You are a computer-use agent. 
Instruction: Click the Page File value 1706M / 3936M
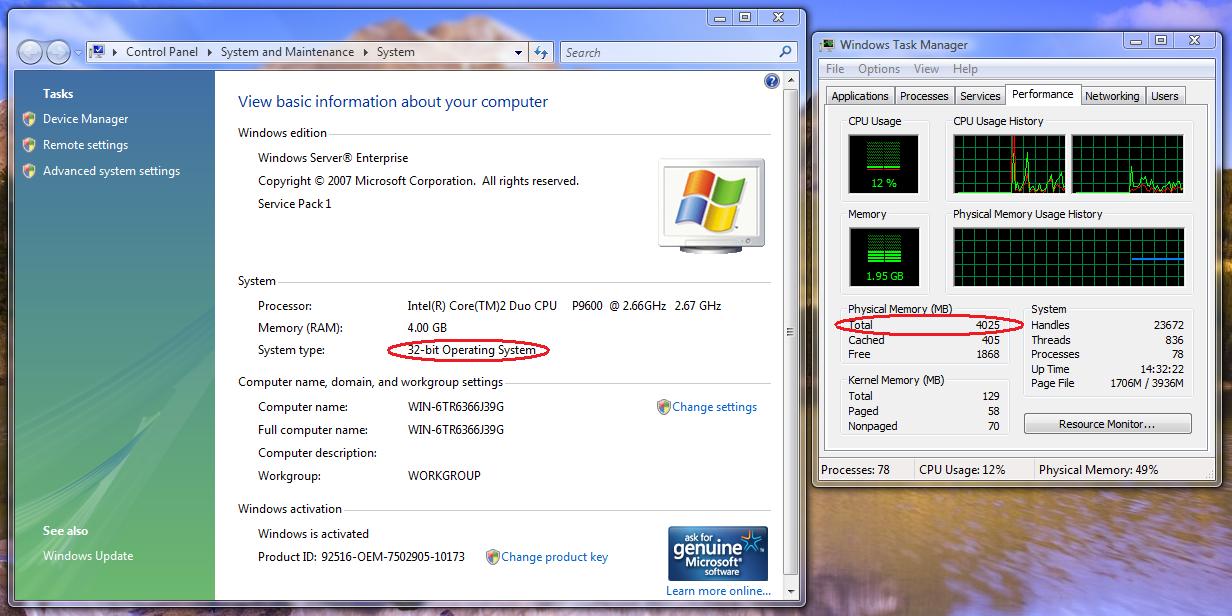1147,383
